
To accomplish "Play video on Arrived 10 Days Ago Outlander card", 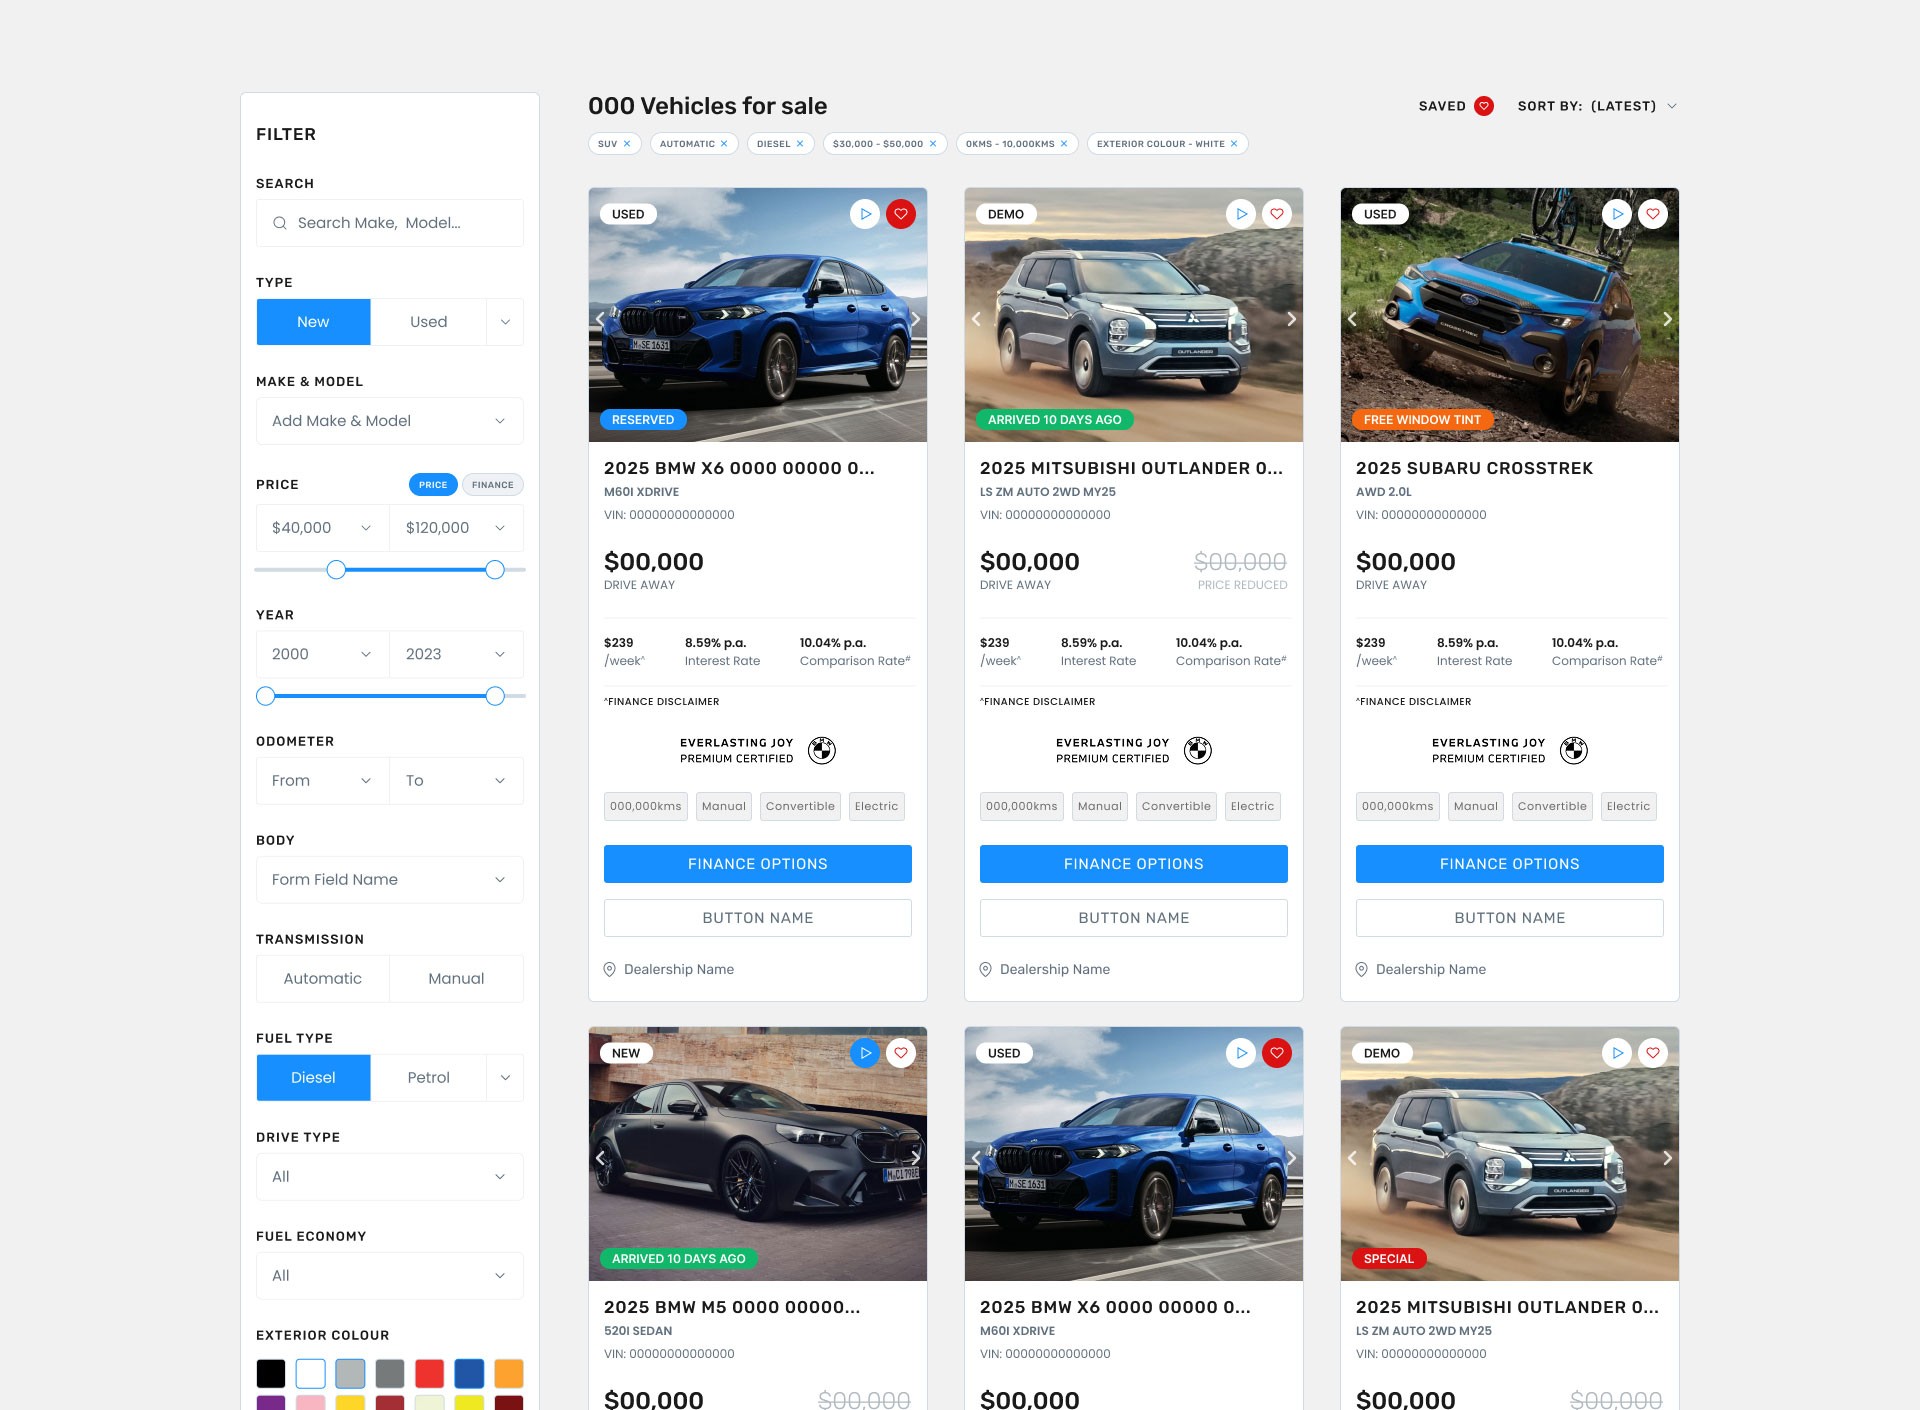I will tap(1241, 214).
